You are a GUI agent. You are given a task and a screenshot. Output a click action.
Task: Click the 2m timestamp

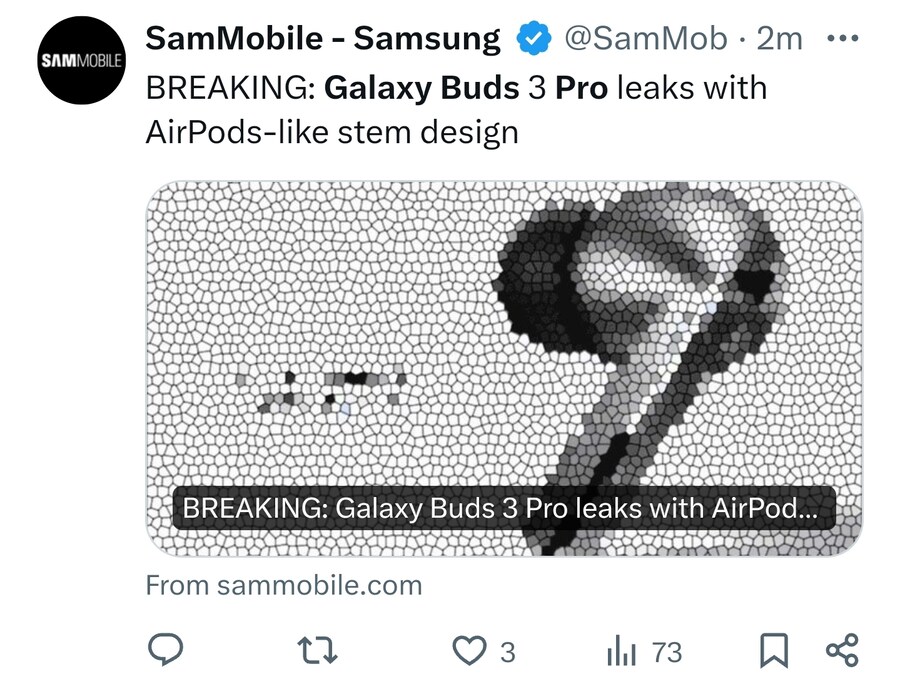click(x=780, y=39)
